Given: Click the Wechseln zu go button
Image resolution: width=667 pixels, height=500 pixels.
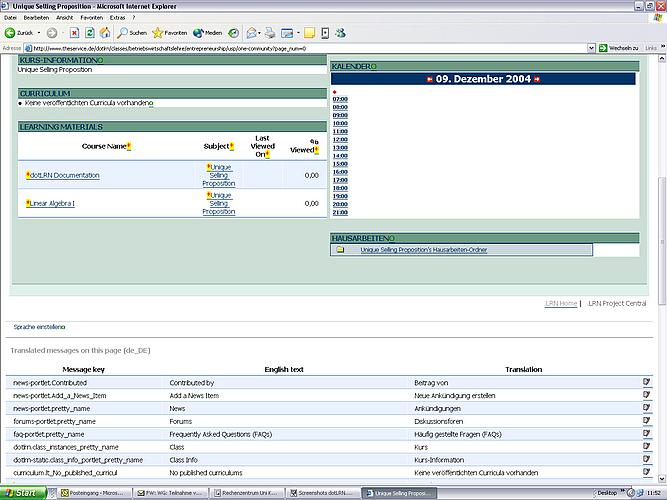Looking at the screenshot, I should [619, 48].
